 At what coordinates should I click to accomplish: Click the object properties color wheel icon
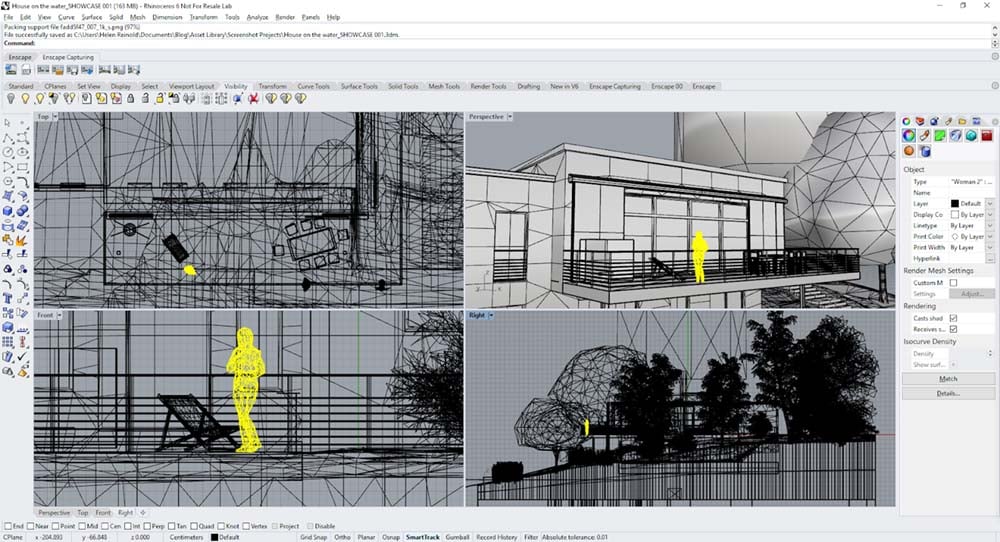click(x=909, y=136)
